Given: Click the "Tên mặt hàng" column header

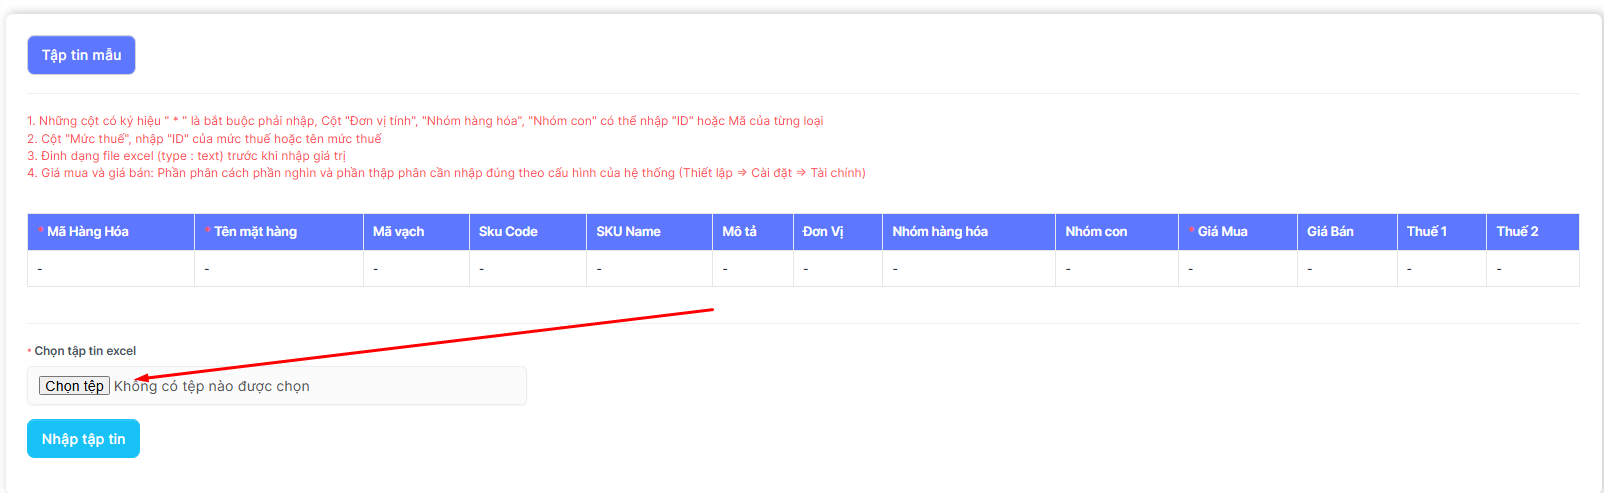Looking at the screenshot, I should point(255,232).
